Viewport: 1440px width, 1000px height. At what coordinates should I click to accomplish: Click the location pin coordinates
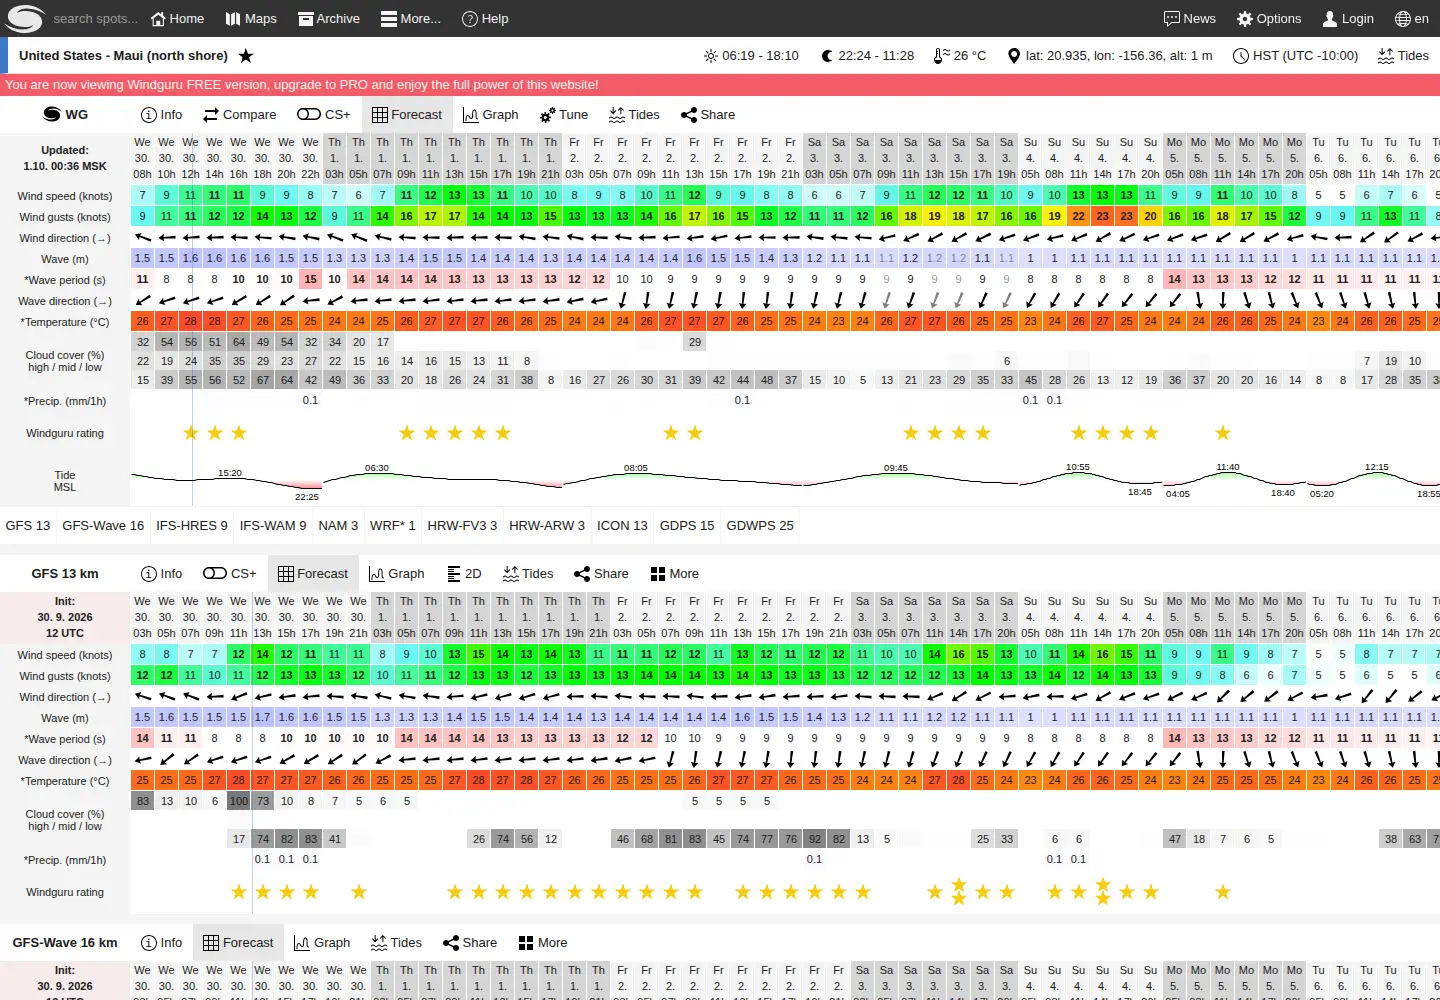(1110, 56)
